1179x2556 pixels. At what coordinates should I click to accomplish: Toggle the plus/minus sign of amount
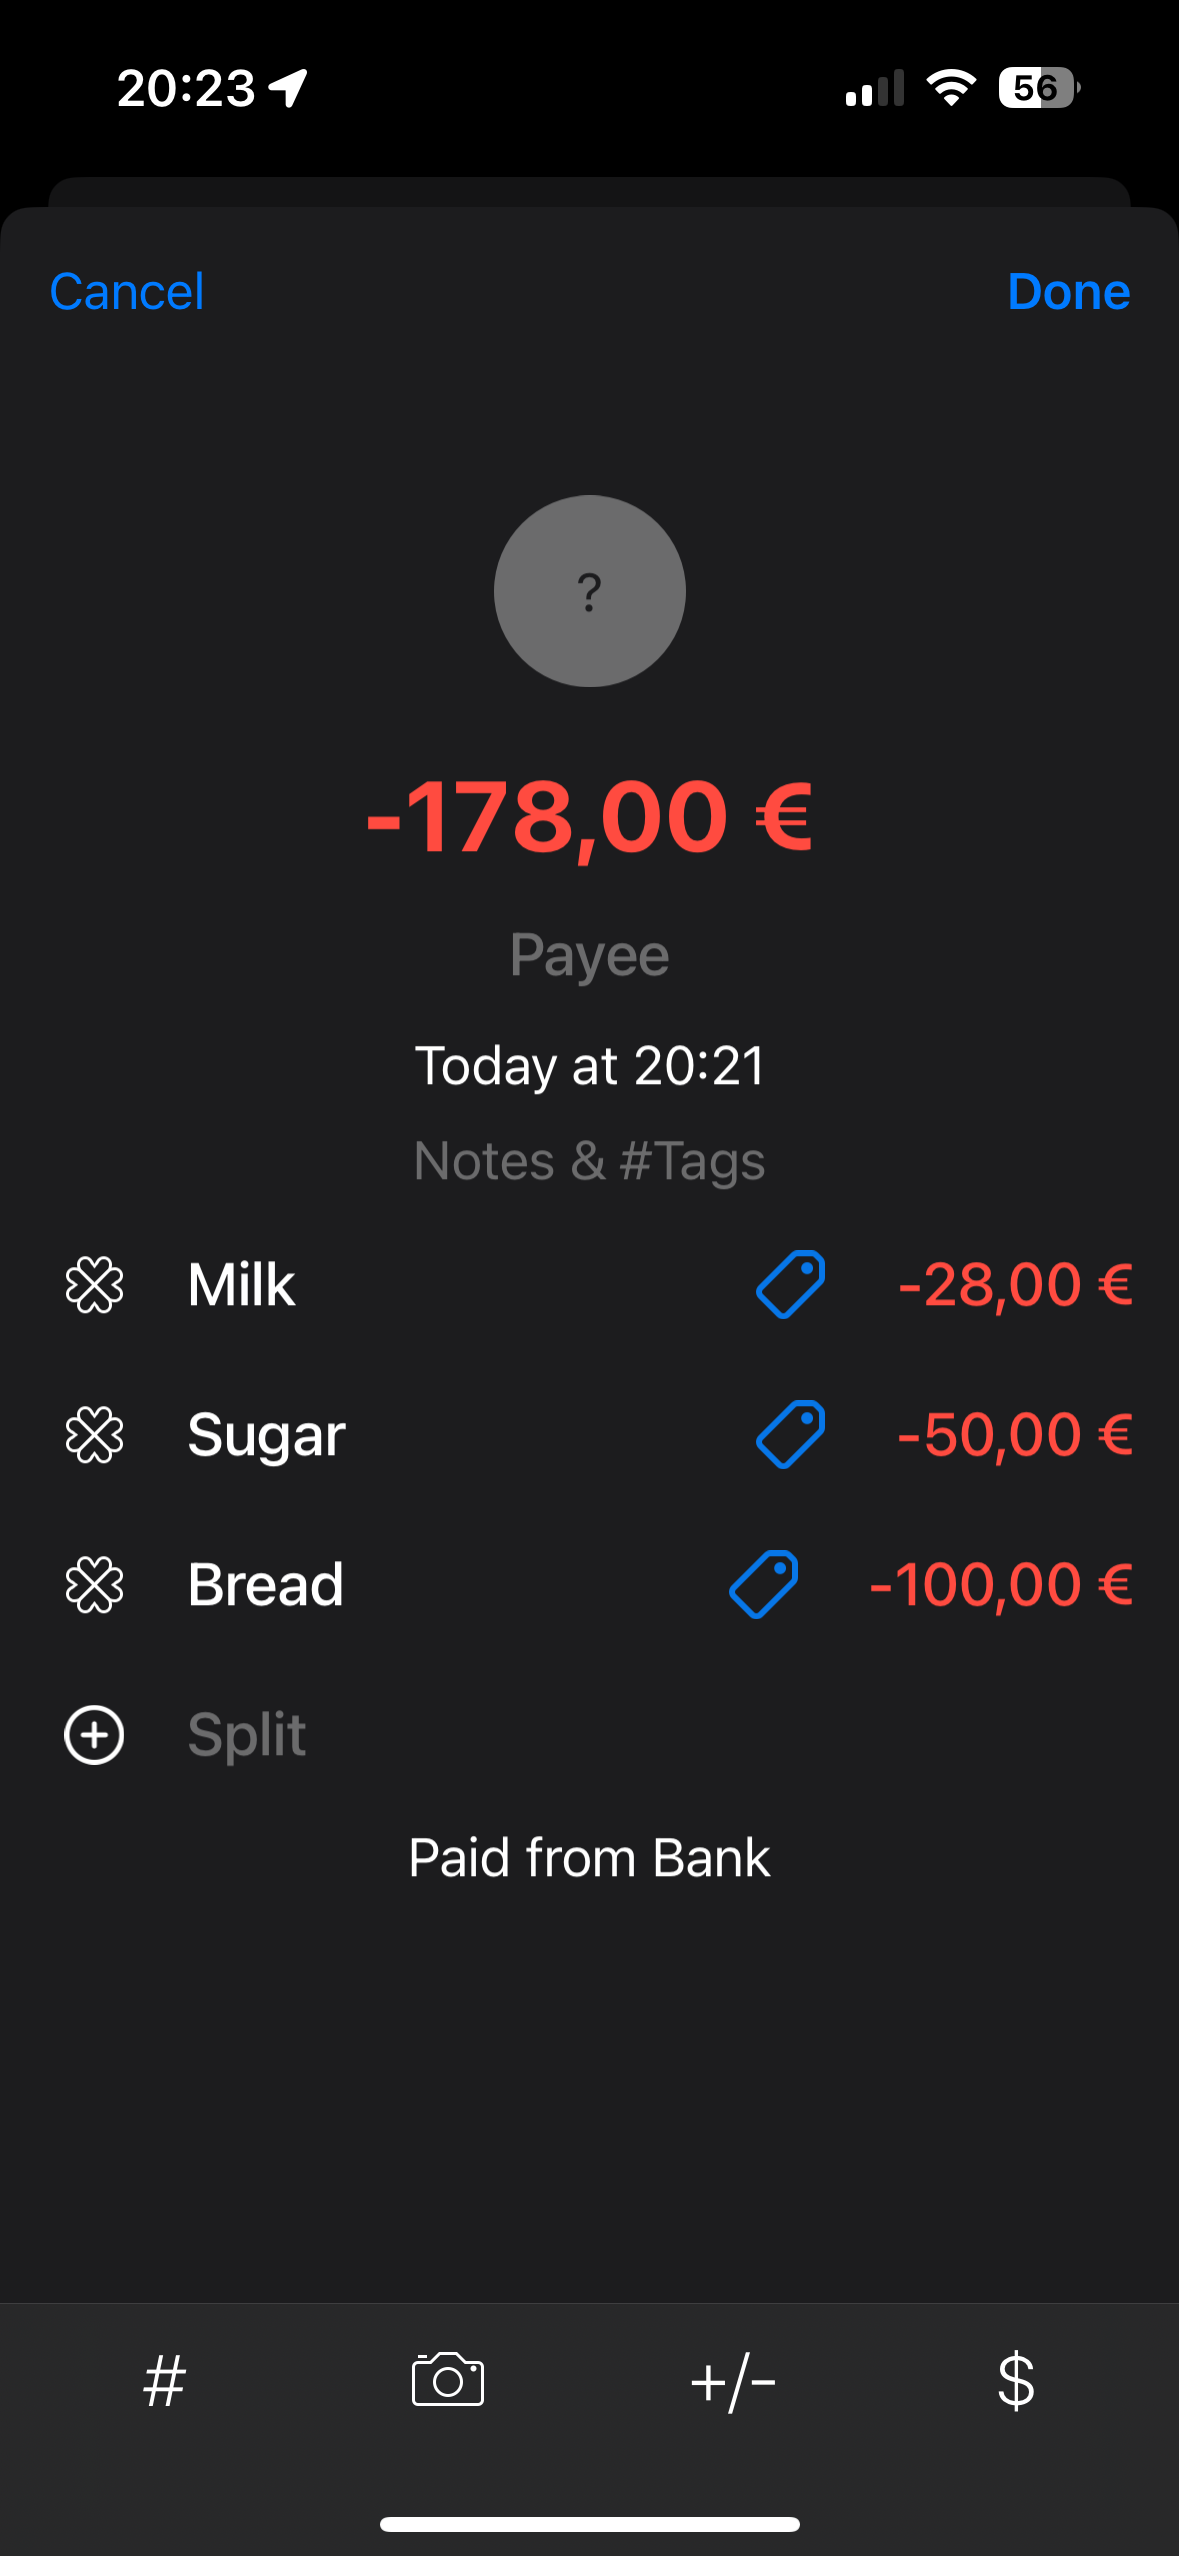click(733, 2381)
